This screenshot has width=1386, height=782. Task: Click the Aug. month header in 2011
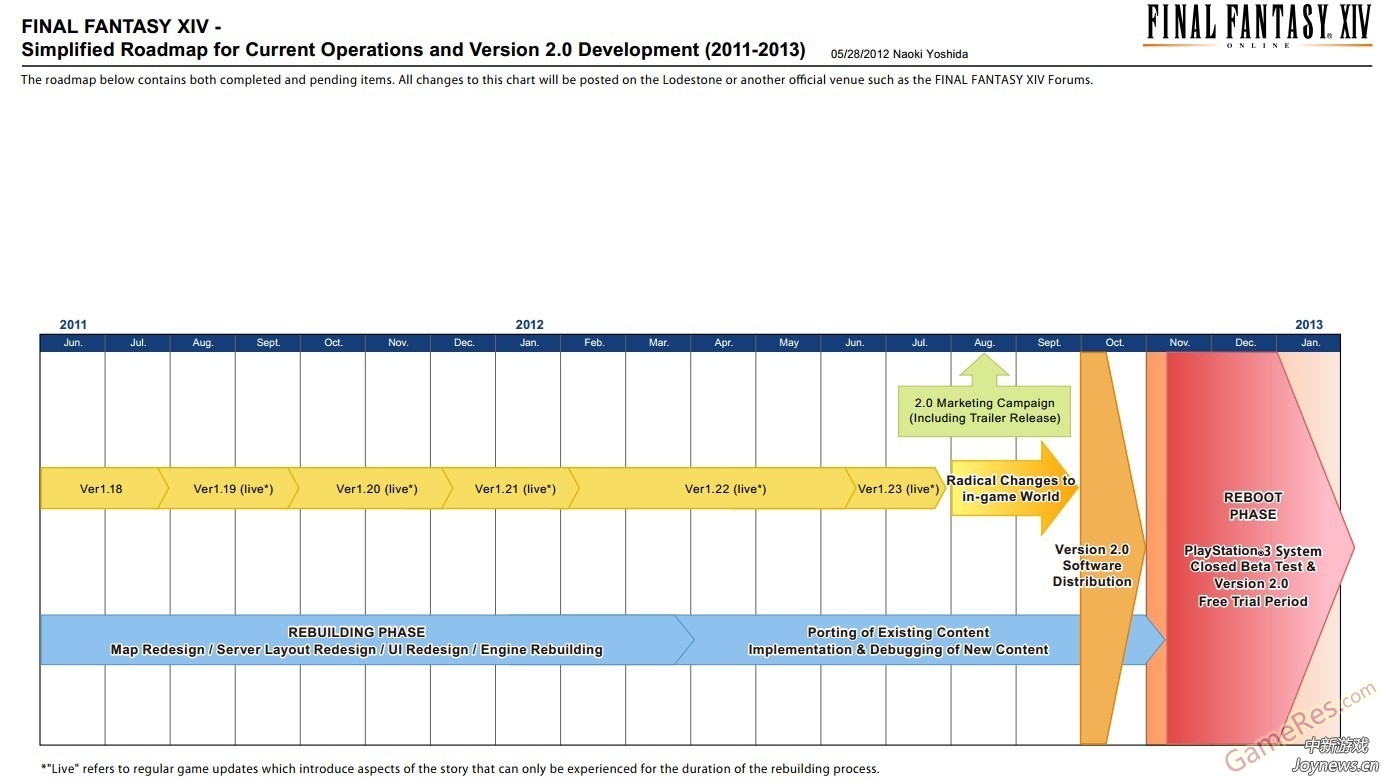click(x=203, y=343)
